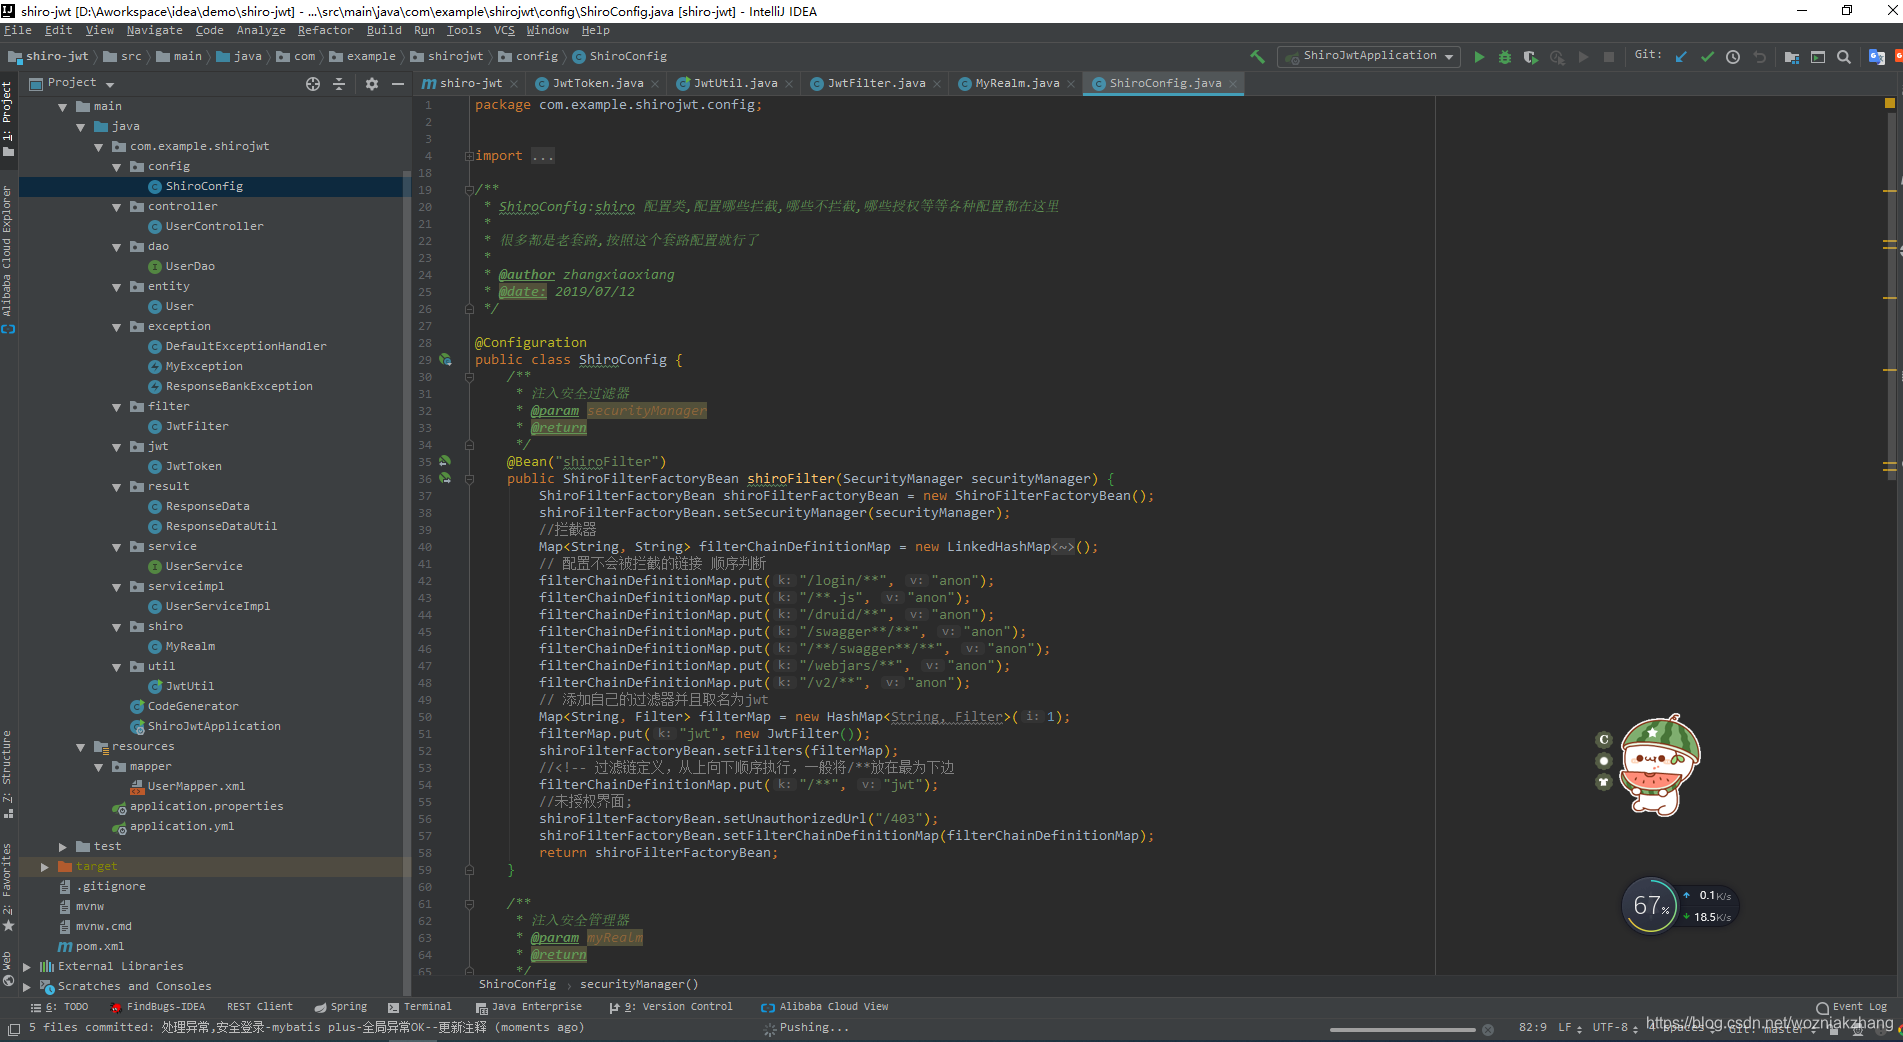Click the 67% network speed gauge widget
This screenshot has height=1042, width=1903.
coord(1650,904)
